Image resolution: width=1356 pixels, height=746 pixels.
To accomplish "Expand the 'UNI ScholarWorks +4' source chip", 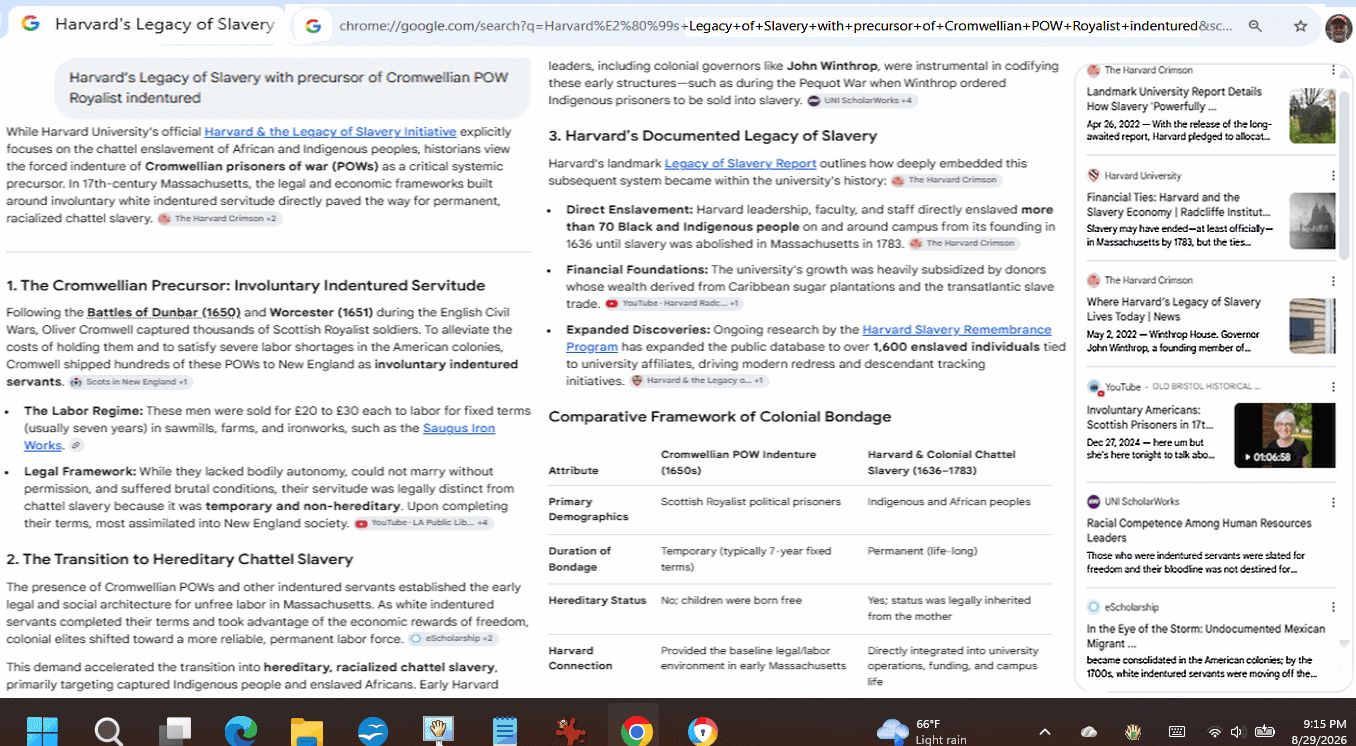I will coord(861,101).
